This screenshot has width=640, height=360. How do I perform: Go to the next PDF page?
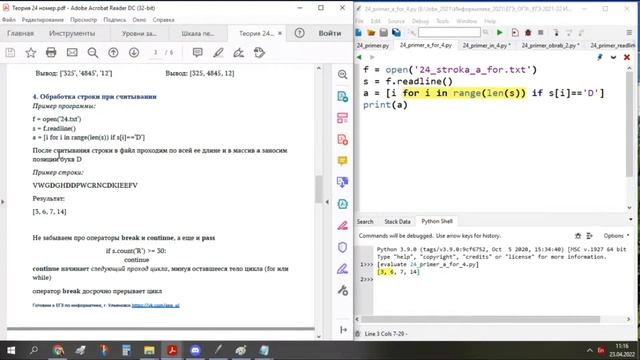pyautogui.click(x=134, y=52)
